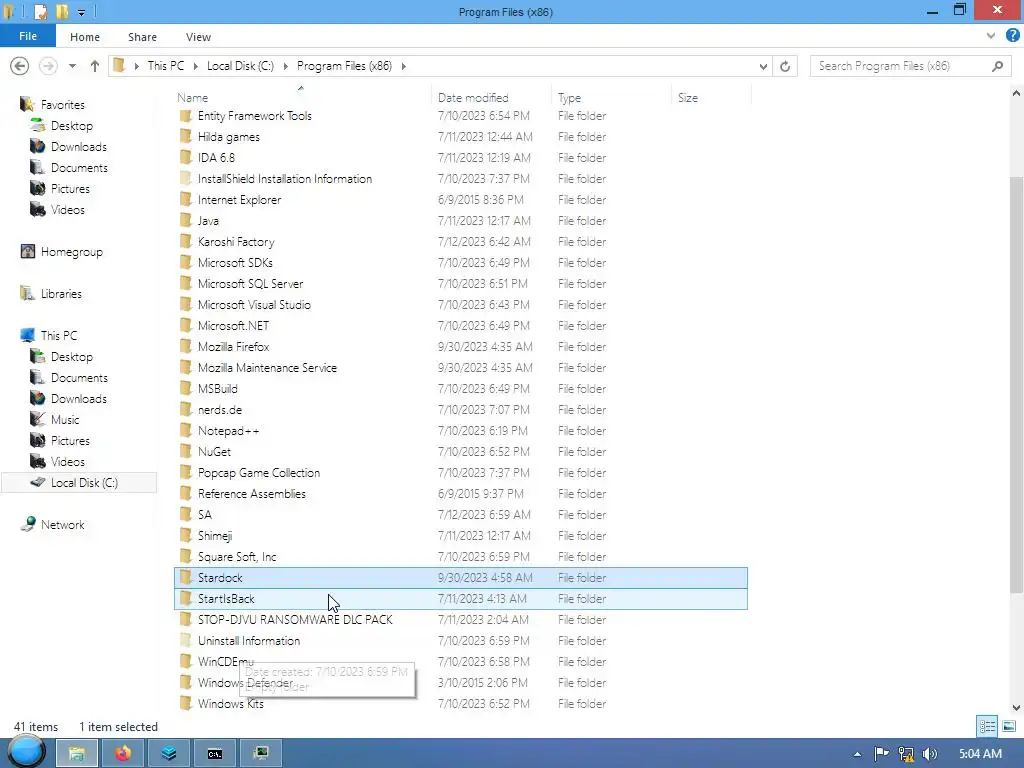Screen dimensions: 1024x768
Task: Open the Help question mark icon
Action: click(1012, 36)
